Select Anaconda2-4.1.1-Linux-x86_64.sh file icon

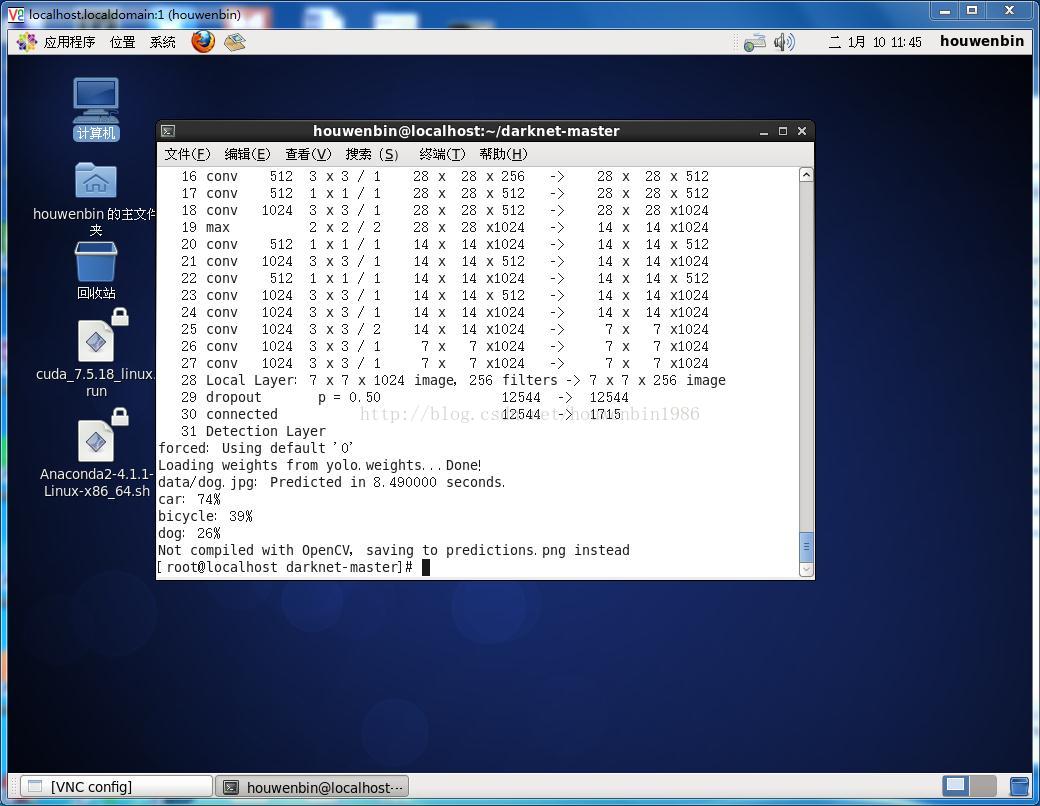[x=96, y=440]
